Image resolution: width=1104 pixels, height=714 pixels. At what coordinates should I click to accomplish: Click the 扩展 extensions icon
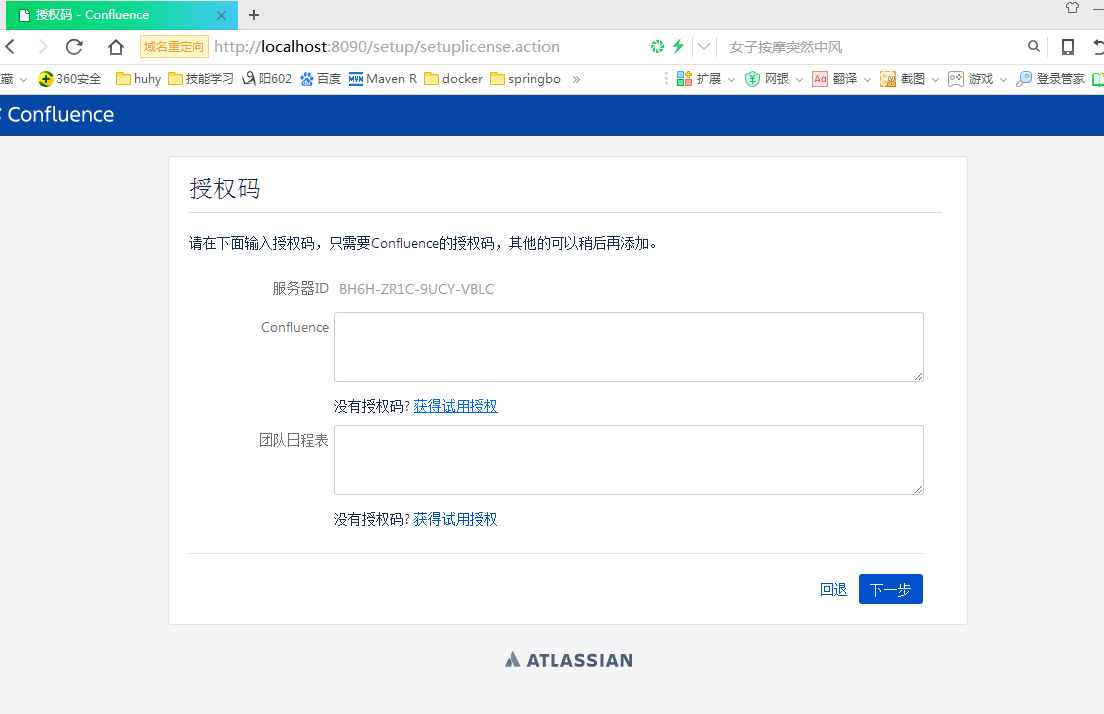click(x=684, y=79)
